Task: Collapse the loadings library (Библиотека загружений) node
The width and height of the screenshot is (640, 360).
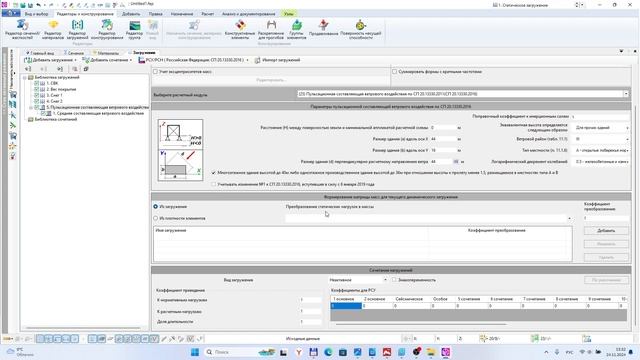Action: (x=25, y=78)
